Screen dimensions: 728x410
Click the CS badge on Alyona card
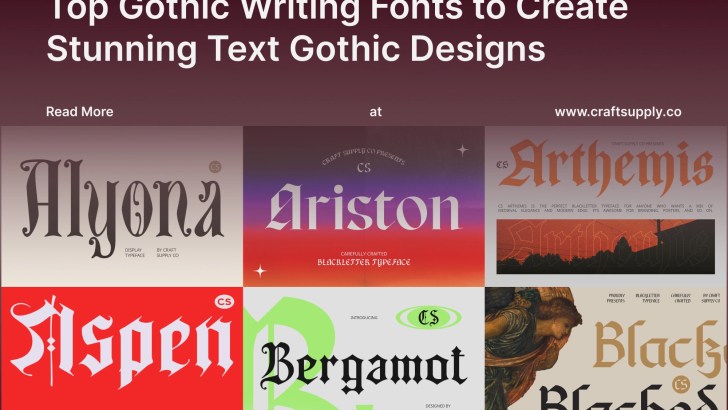[x=215, y=166]
